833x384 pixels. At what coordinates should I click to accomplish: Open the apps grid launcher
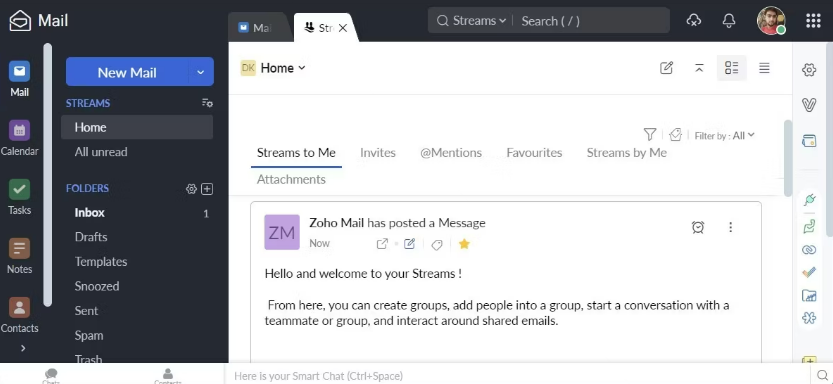tap(813, 21)
